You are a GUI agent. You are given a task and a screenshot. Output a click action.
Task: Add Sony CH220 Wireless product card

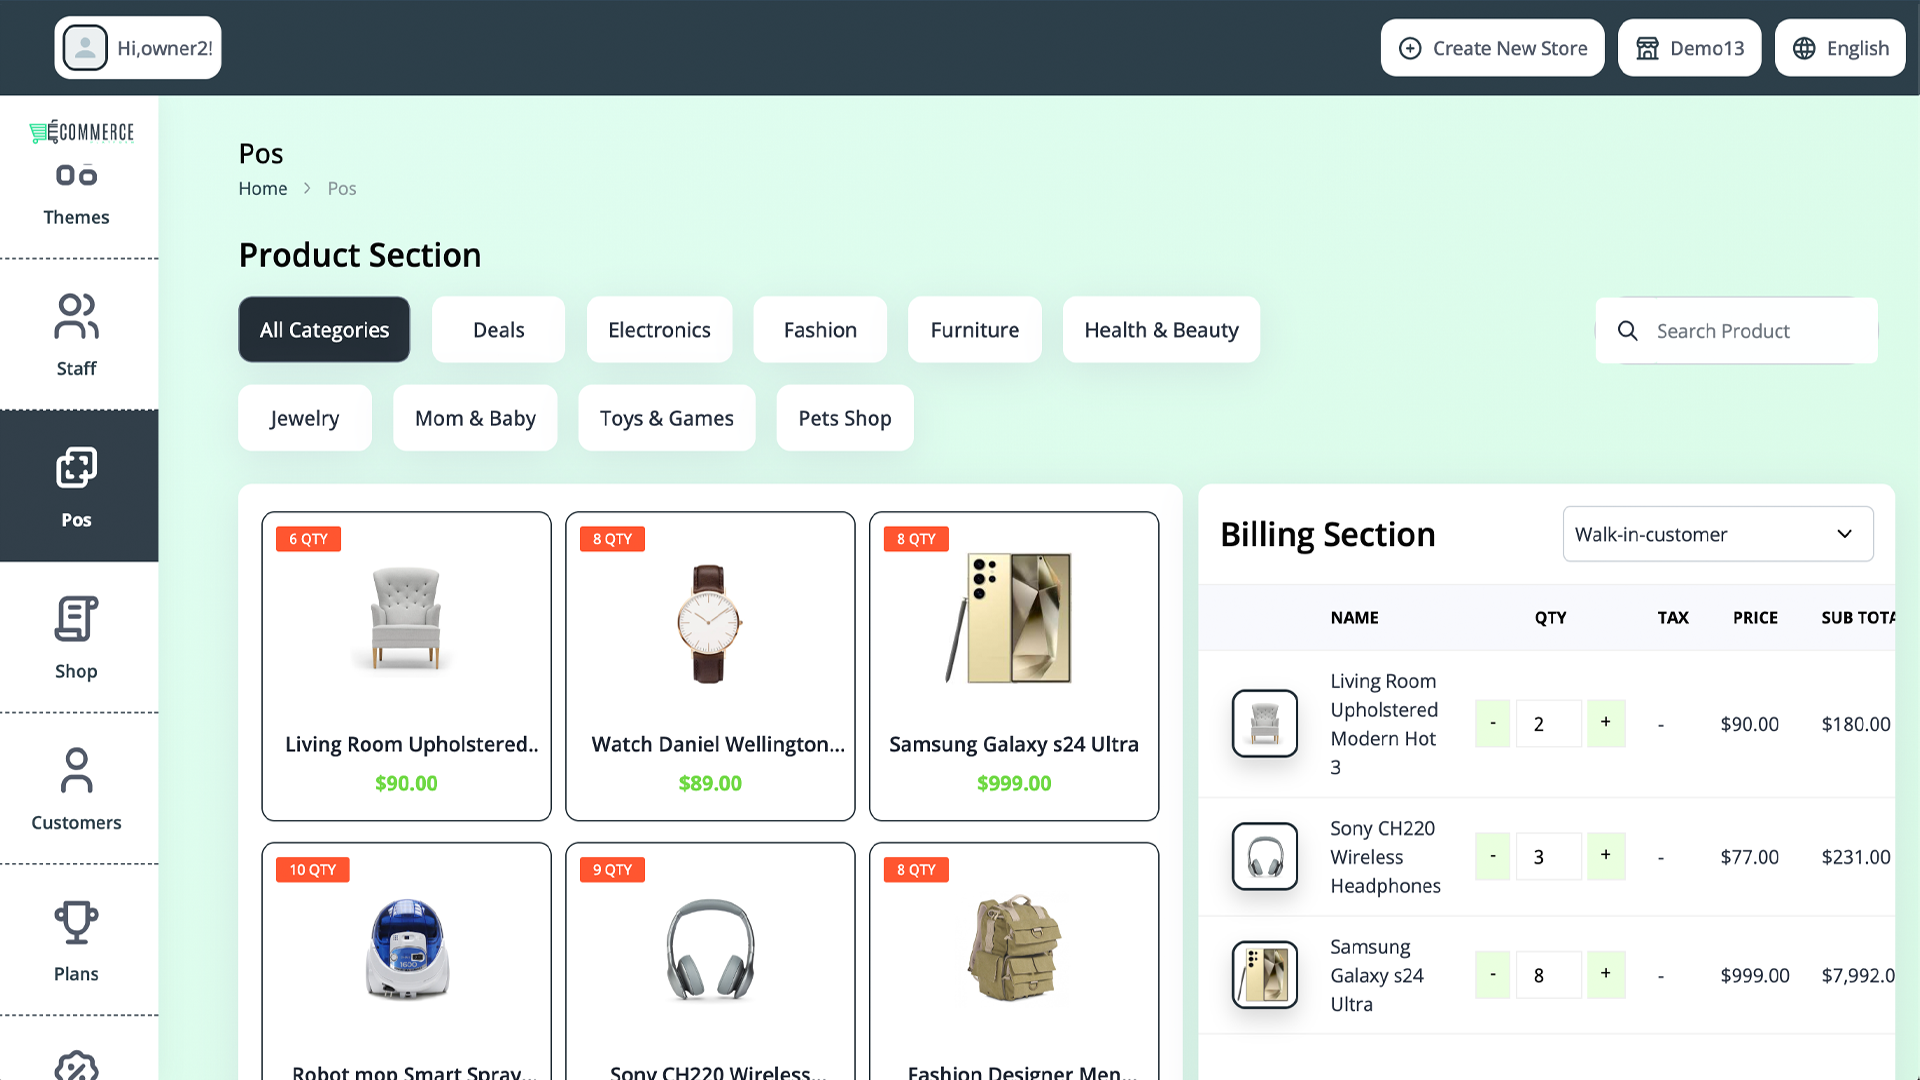coord(710,961)
